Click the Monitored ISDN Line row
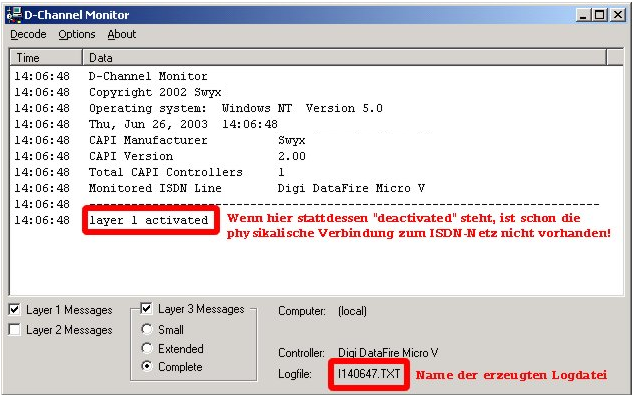Image resolution: width=632 pixels, height=395 pixels. [x=316, y=188]
